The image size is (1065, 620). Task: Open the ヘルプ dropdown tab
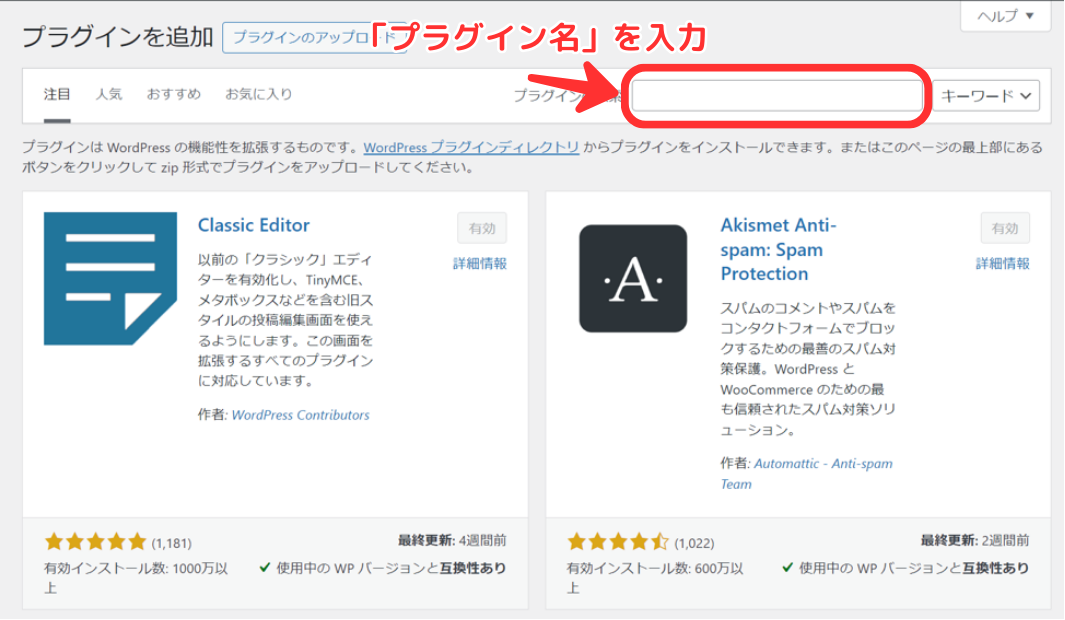pos(1005,16)
